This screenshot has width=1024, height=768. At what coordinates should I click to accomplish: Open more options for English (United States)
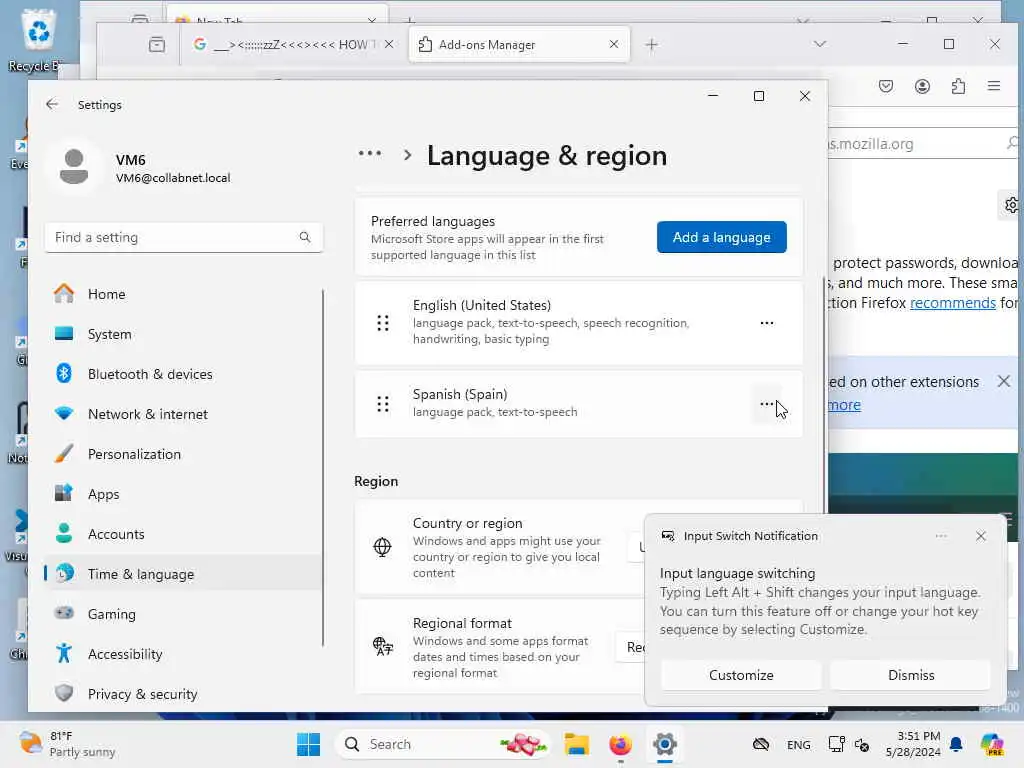click(x=767, y=323)
